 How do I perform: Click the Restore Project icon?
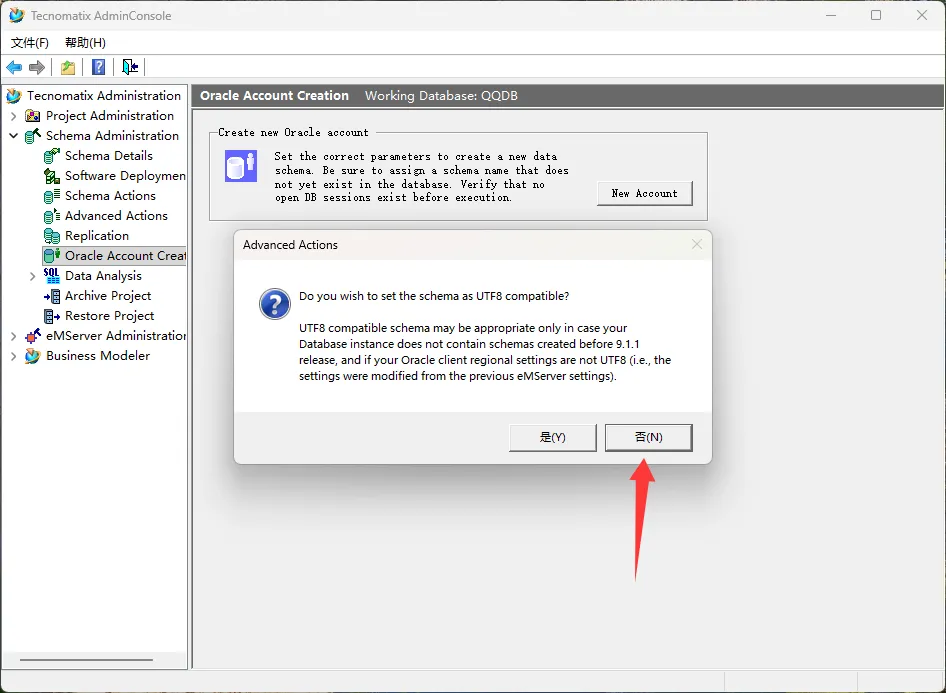[52, 316]
